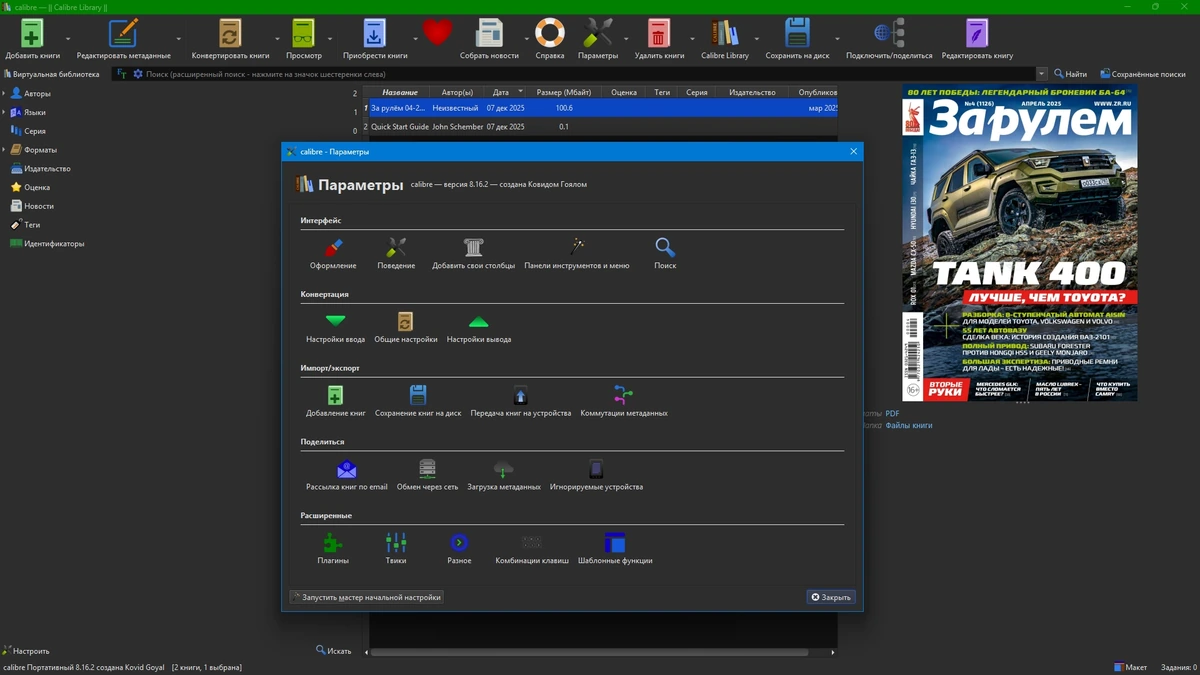Image resolution: width=1200 pixels, height=675 pixels.
Task: Click Закрыть button in Параметры dialog
Action: [x=831, y=597]
